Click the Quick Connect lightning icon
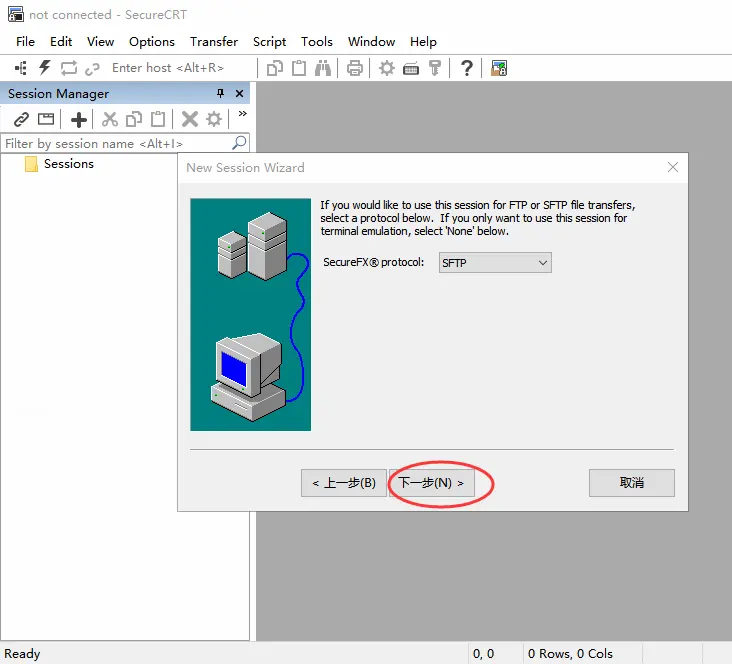This screenshot has height=664, width=732. [44, 68]
